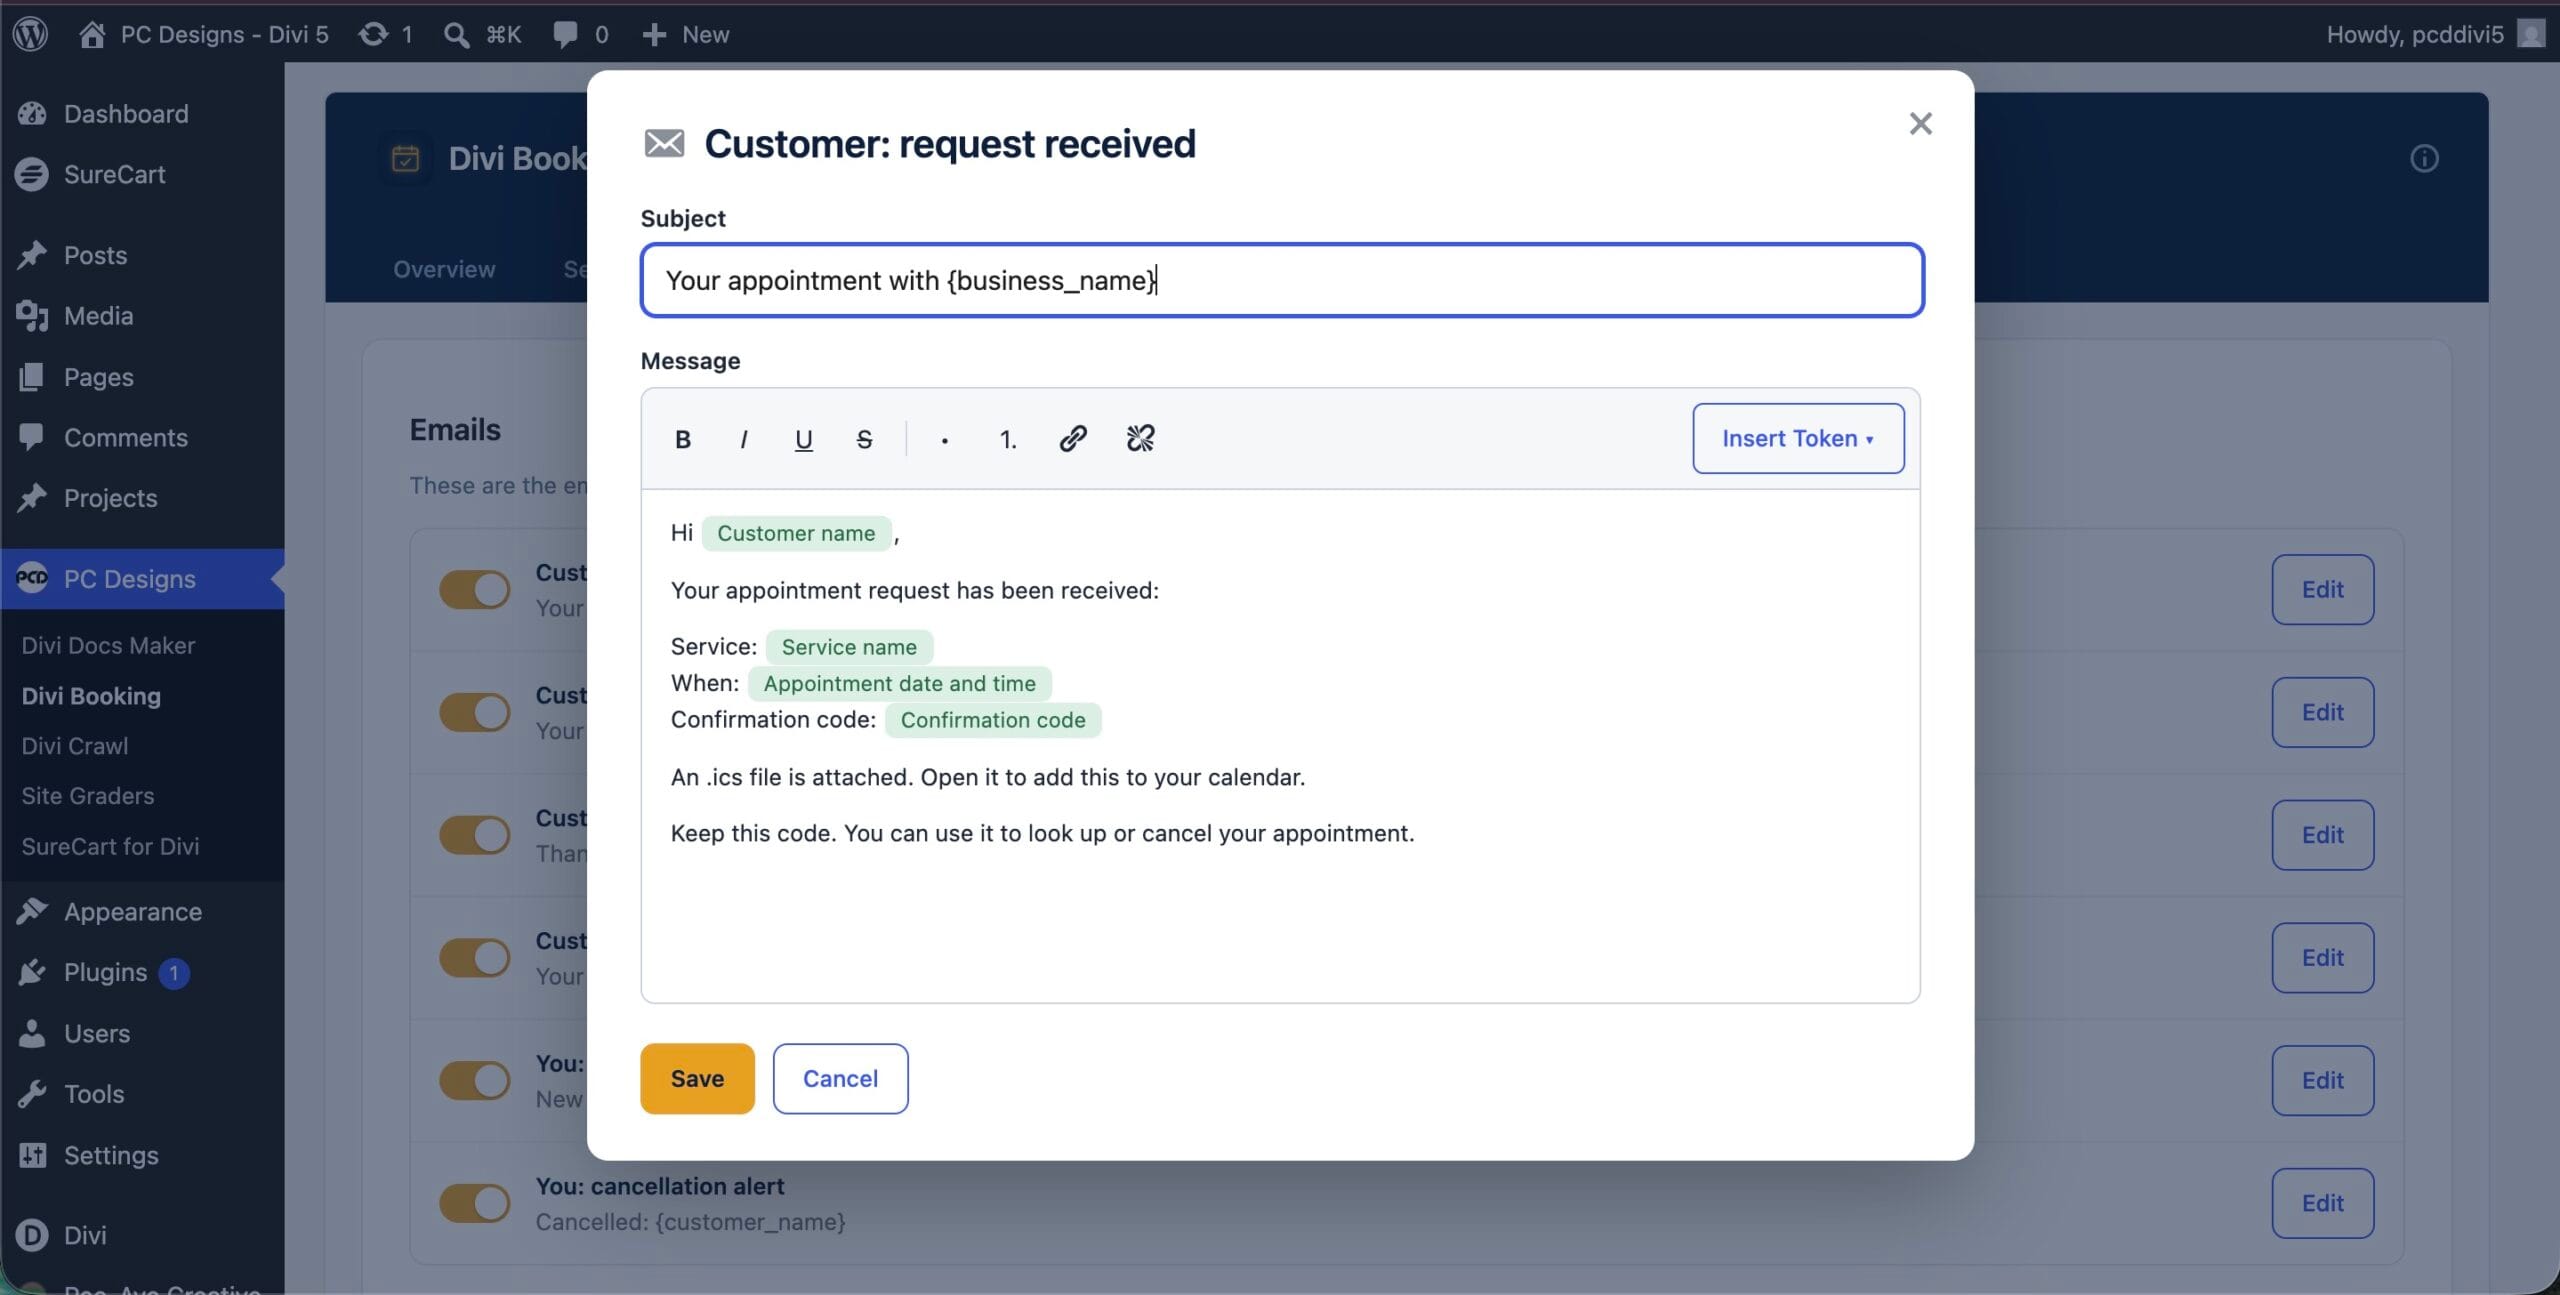This screenshot has height=1295, width=2560.
Task: Apply italic formatting in message toolbar
Action: 743,439
